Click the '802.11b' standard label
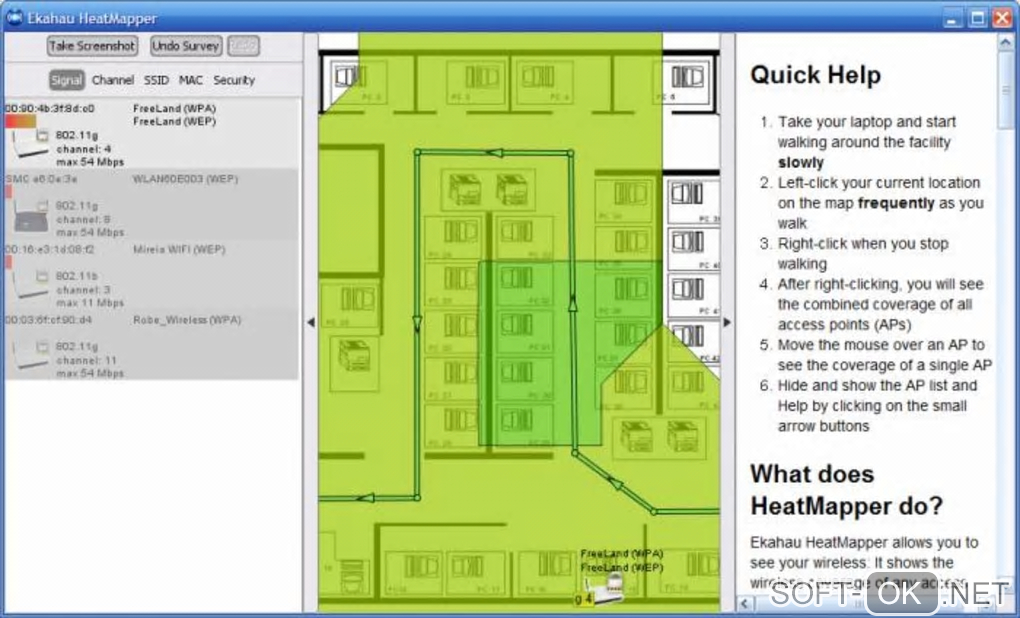Screen dimensions: 1020x618 [77, 276]
